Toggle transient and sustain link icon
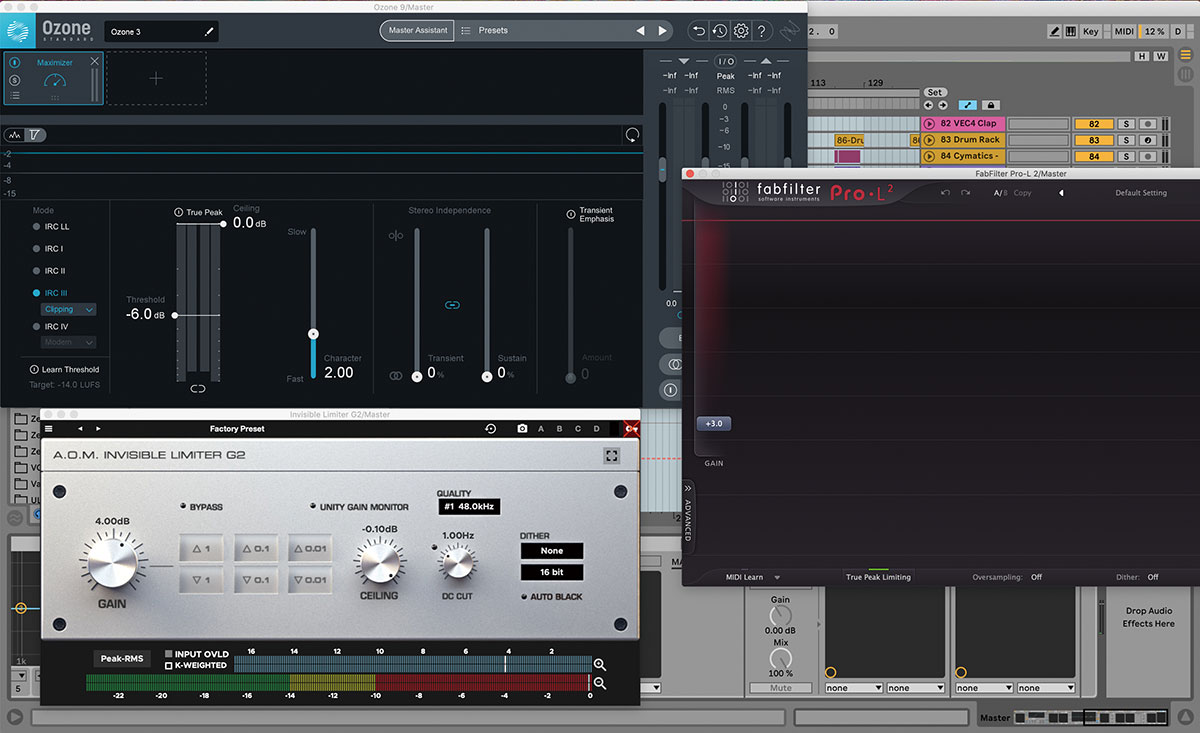Screen dimensions: 1200x733 coord(451,305)
